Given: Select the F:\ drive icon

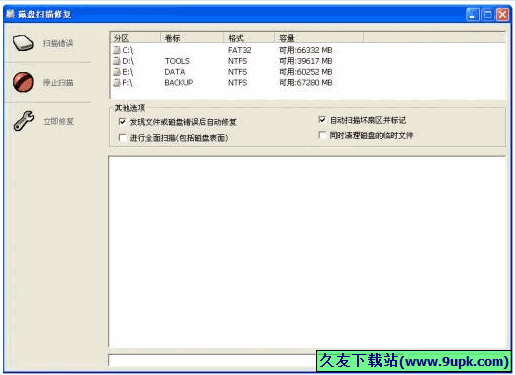Looking at the screenshot, I should point(117,83).
